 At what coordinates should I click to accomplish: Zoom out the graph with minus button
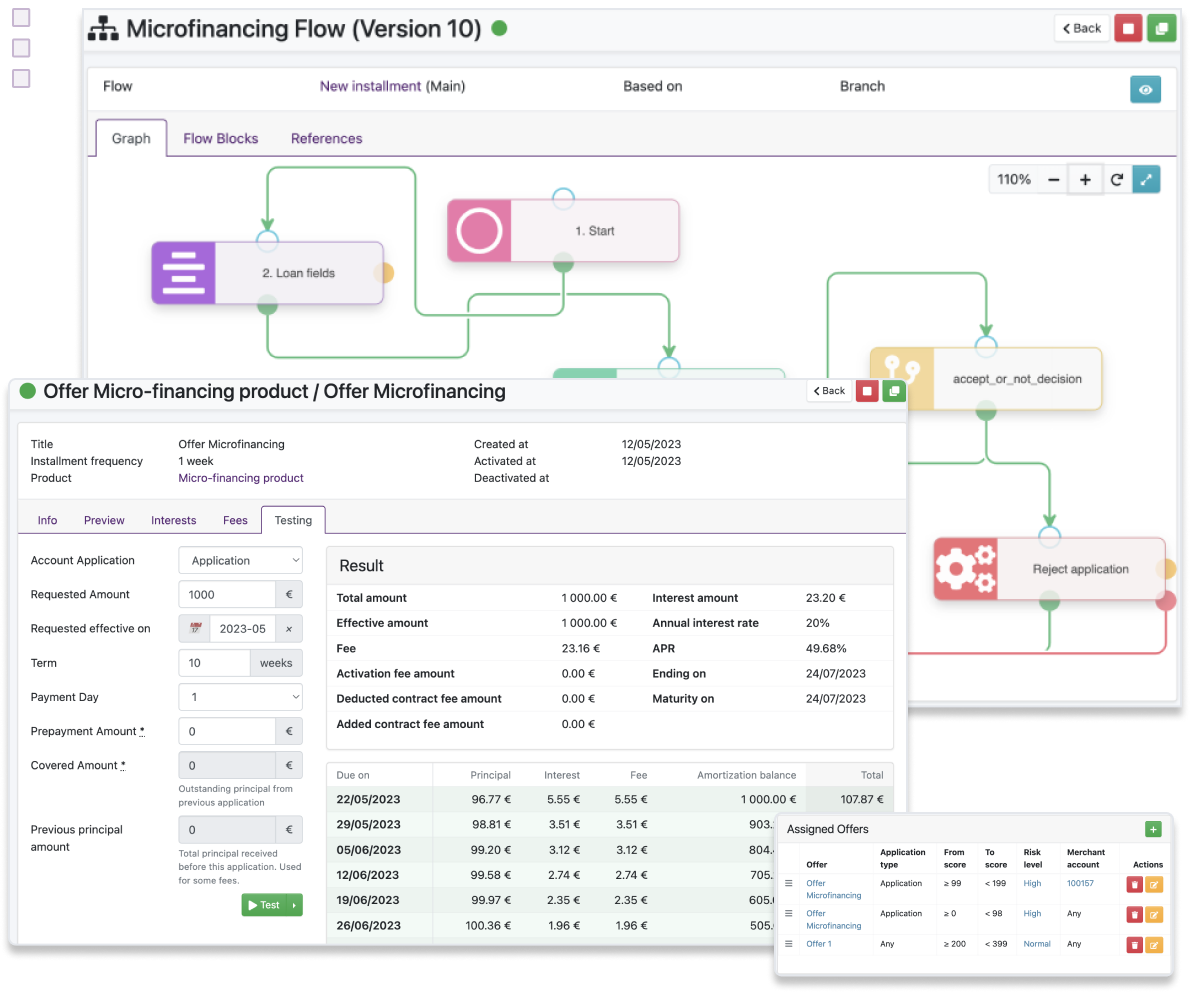1053,180
